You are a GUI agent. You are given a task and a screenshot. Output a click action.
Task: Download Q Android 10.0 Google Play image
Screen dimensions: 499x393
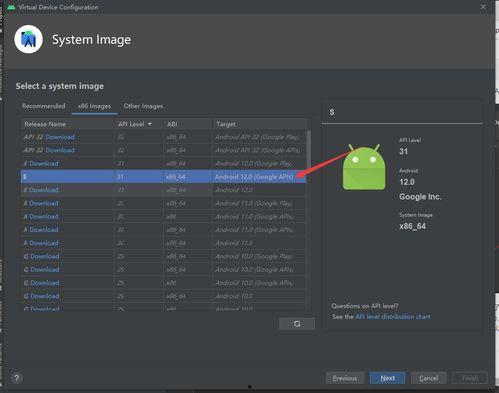point(45,256)
